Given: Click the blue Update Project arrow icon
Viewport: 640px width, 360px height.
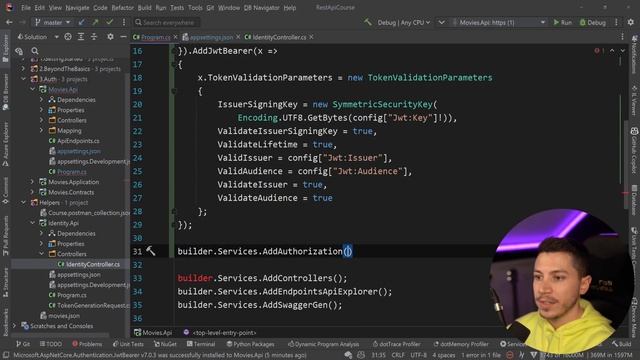Looking at the screenshot, I should click(x=82, y=22).
